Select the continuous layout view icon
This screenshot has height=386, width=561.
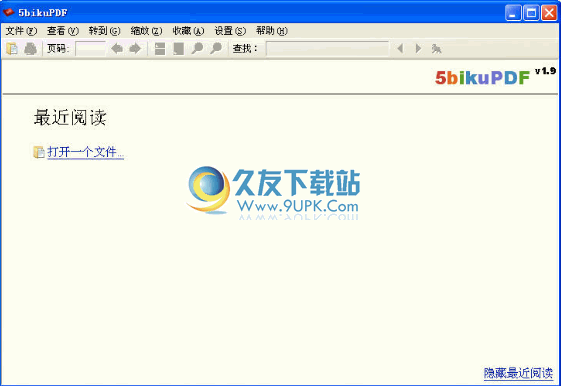tap(160, 49)
